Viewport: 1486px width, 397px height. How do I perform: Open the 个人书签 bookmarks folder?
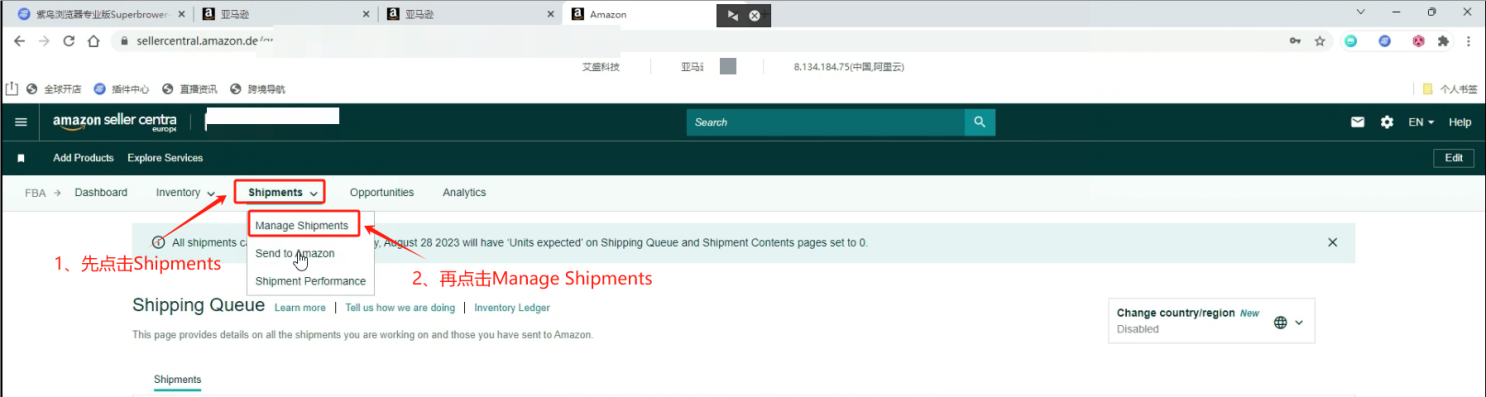(x=1450, y=89)
